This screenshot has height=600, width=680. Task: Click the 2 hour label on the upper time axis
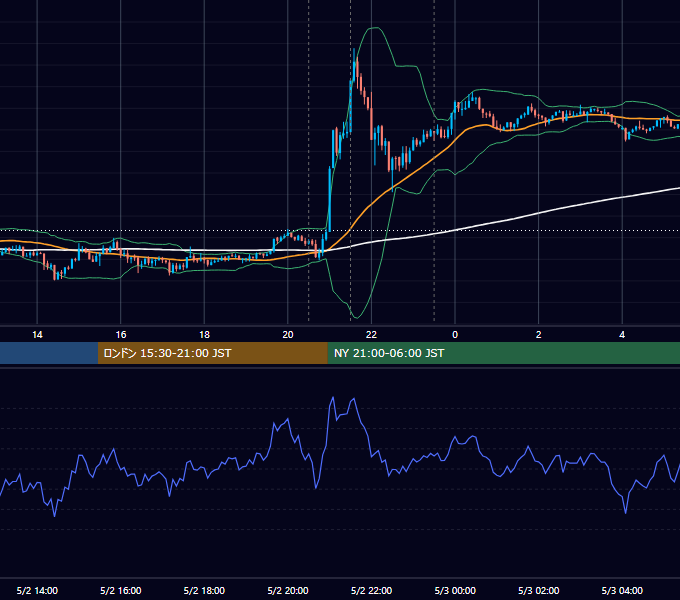tap(539, 335)
